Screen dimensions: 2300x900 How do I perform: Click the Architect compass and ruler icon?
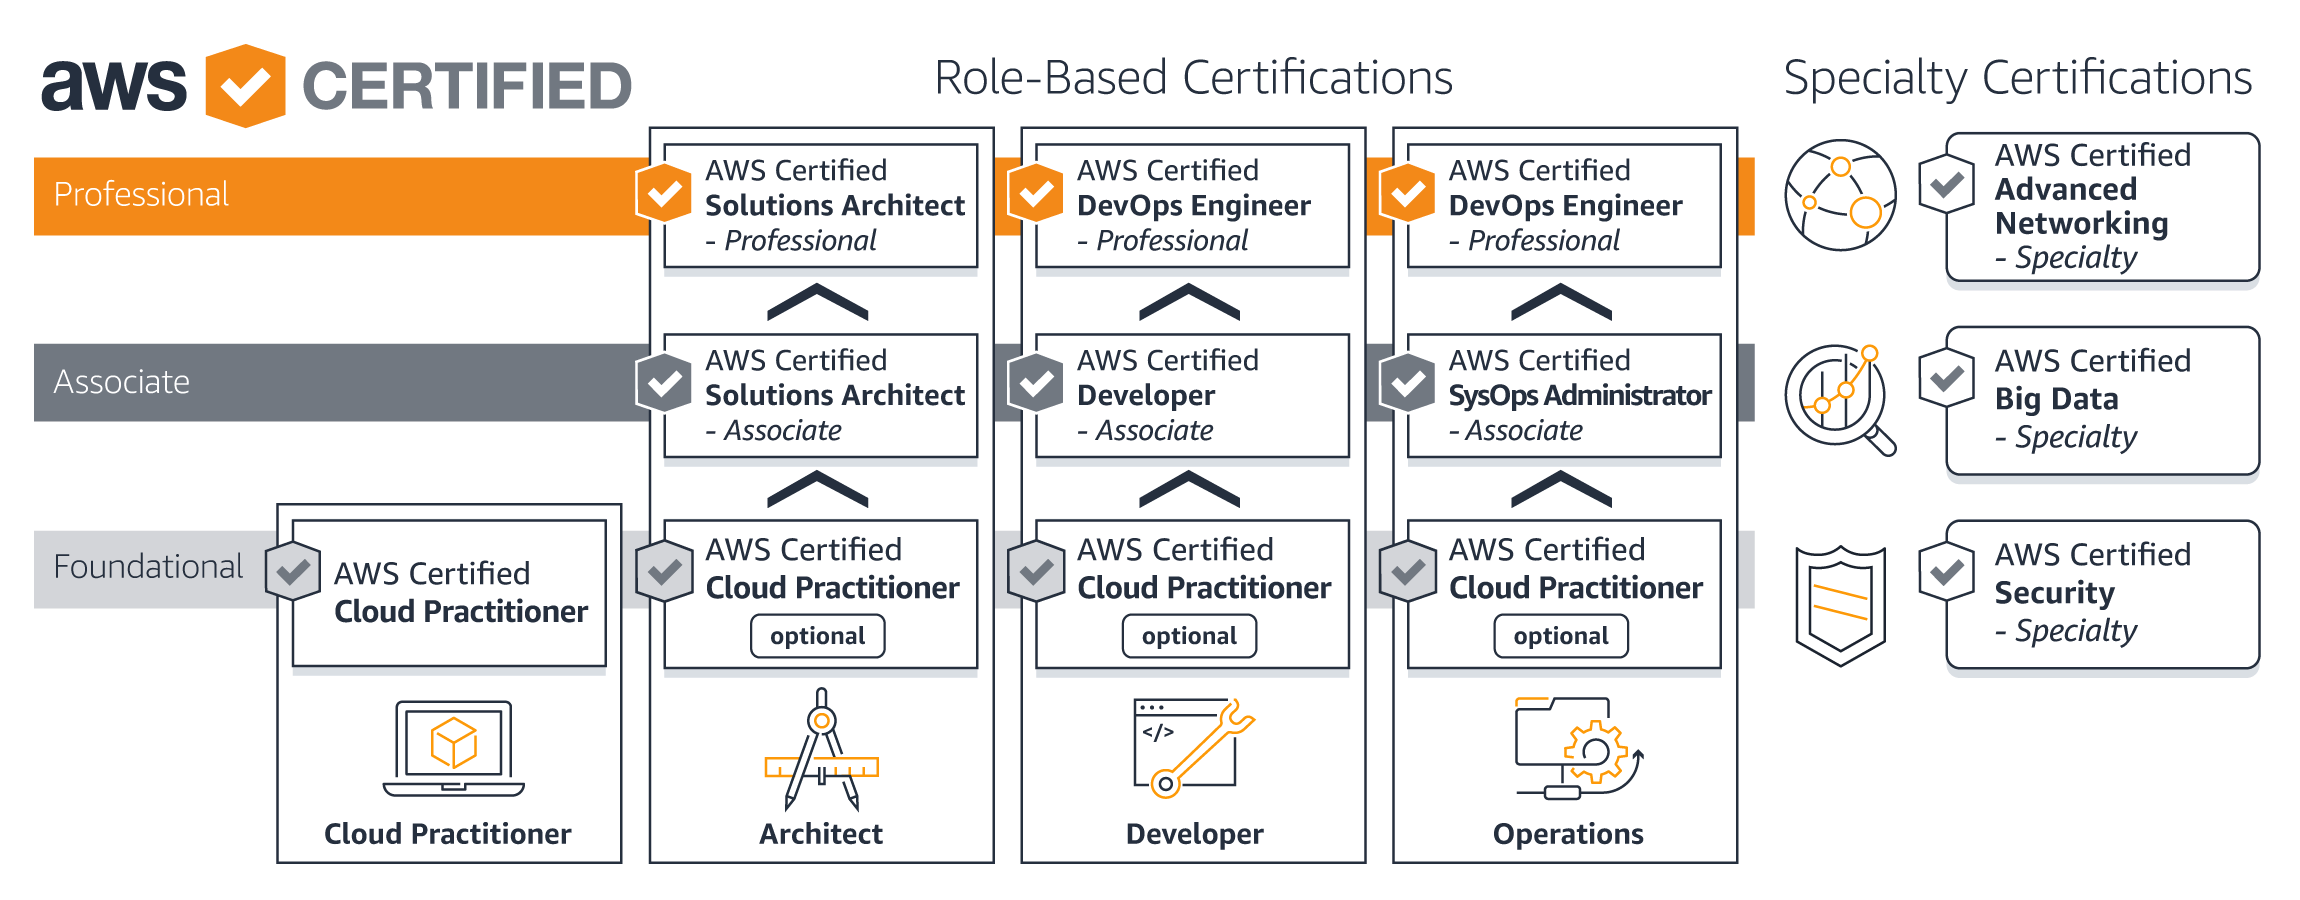pos(821,749)
